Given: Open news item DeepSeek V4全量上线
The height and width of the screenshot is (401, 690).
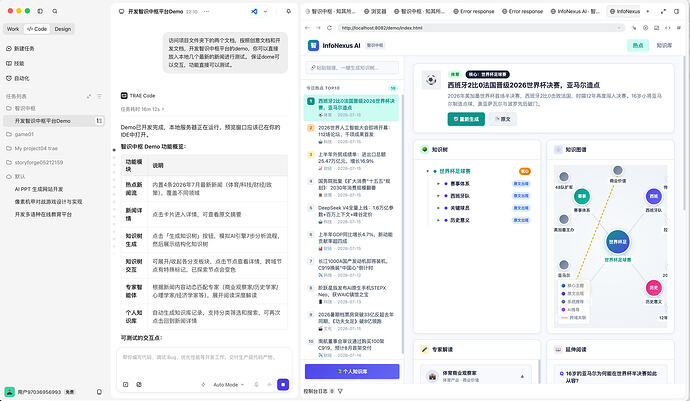Looking at the screenshot, I should (351, 214).
